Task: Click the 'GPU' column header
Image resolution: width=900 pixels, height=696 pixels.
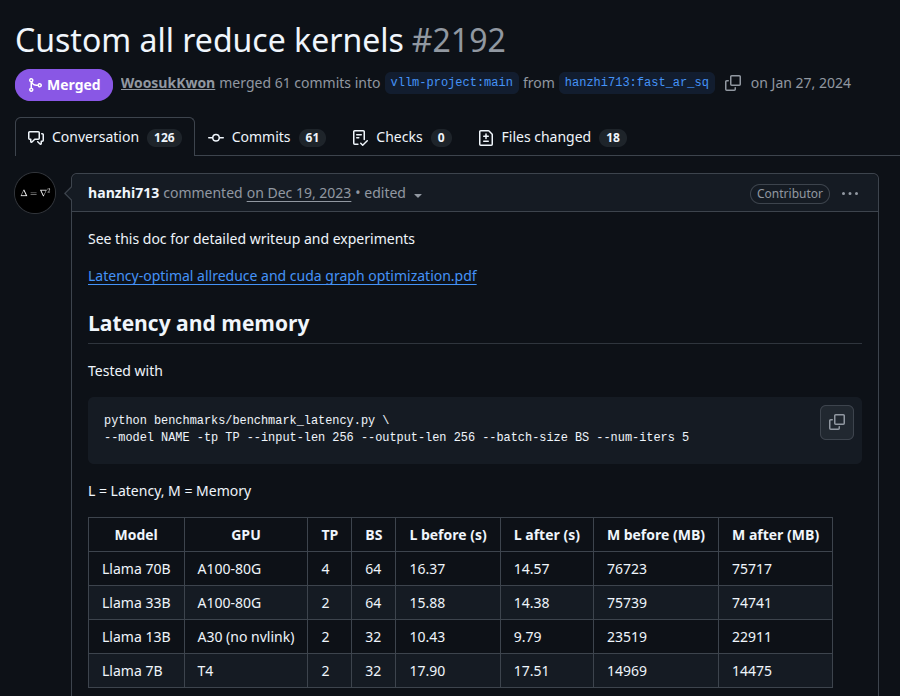Action: [246, 535]
